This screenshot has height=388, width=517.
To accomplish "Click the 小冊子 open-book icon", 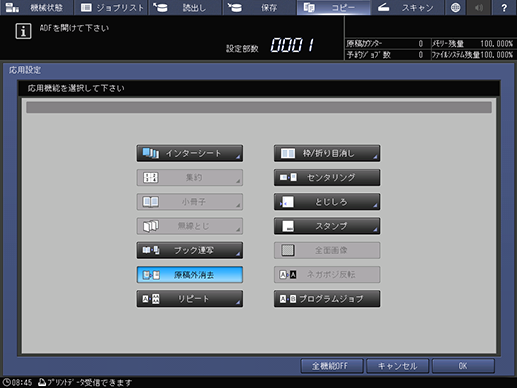I will [x=151, y=202].
